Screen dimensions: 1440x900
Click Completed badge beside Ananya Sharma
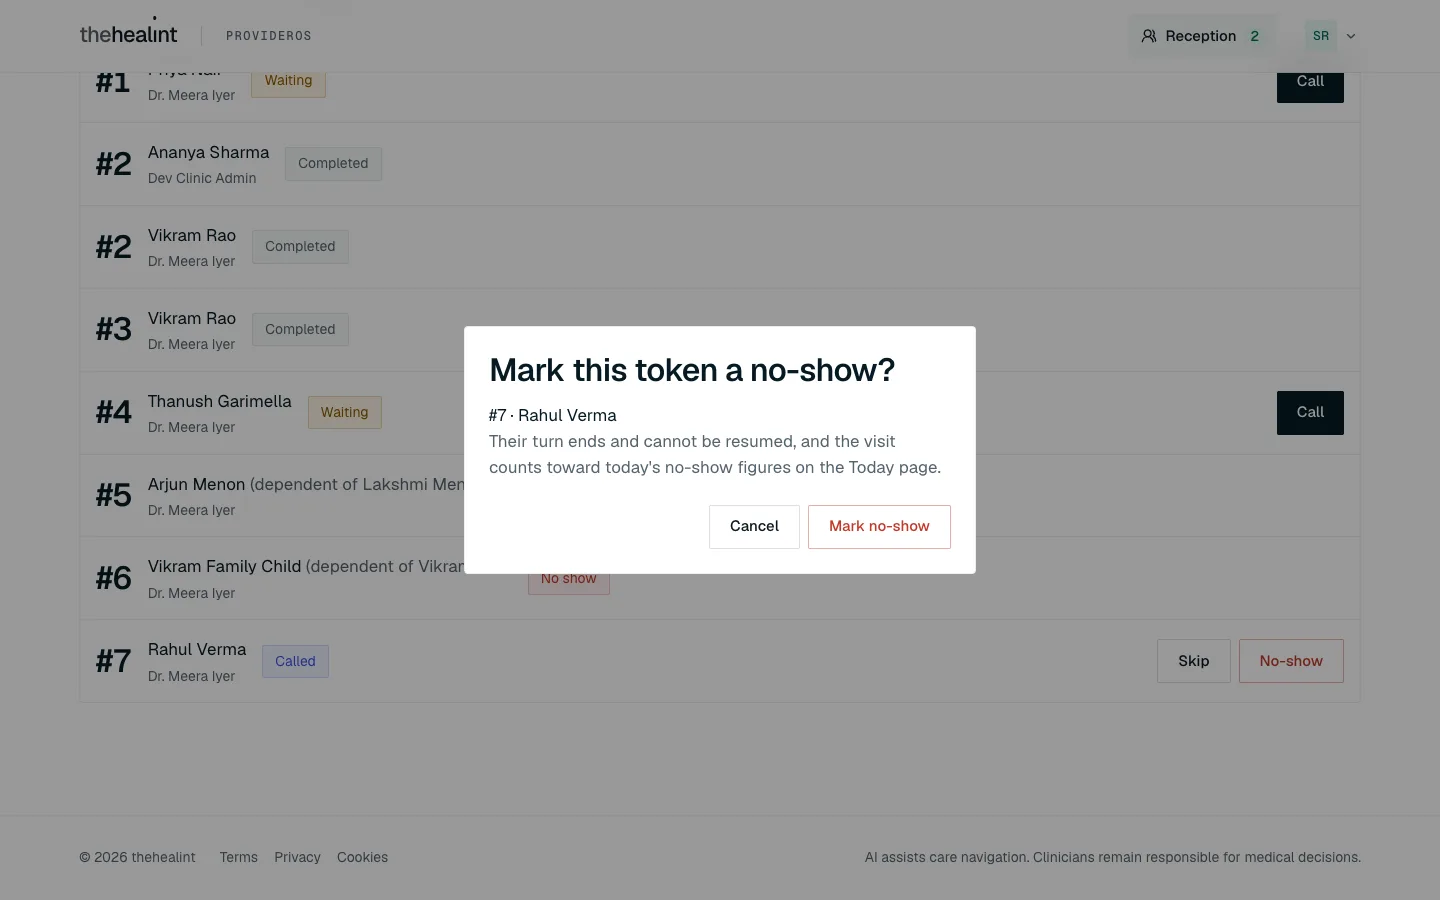pos(333,164)
